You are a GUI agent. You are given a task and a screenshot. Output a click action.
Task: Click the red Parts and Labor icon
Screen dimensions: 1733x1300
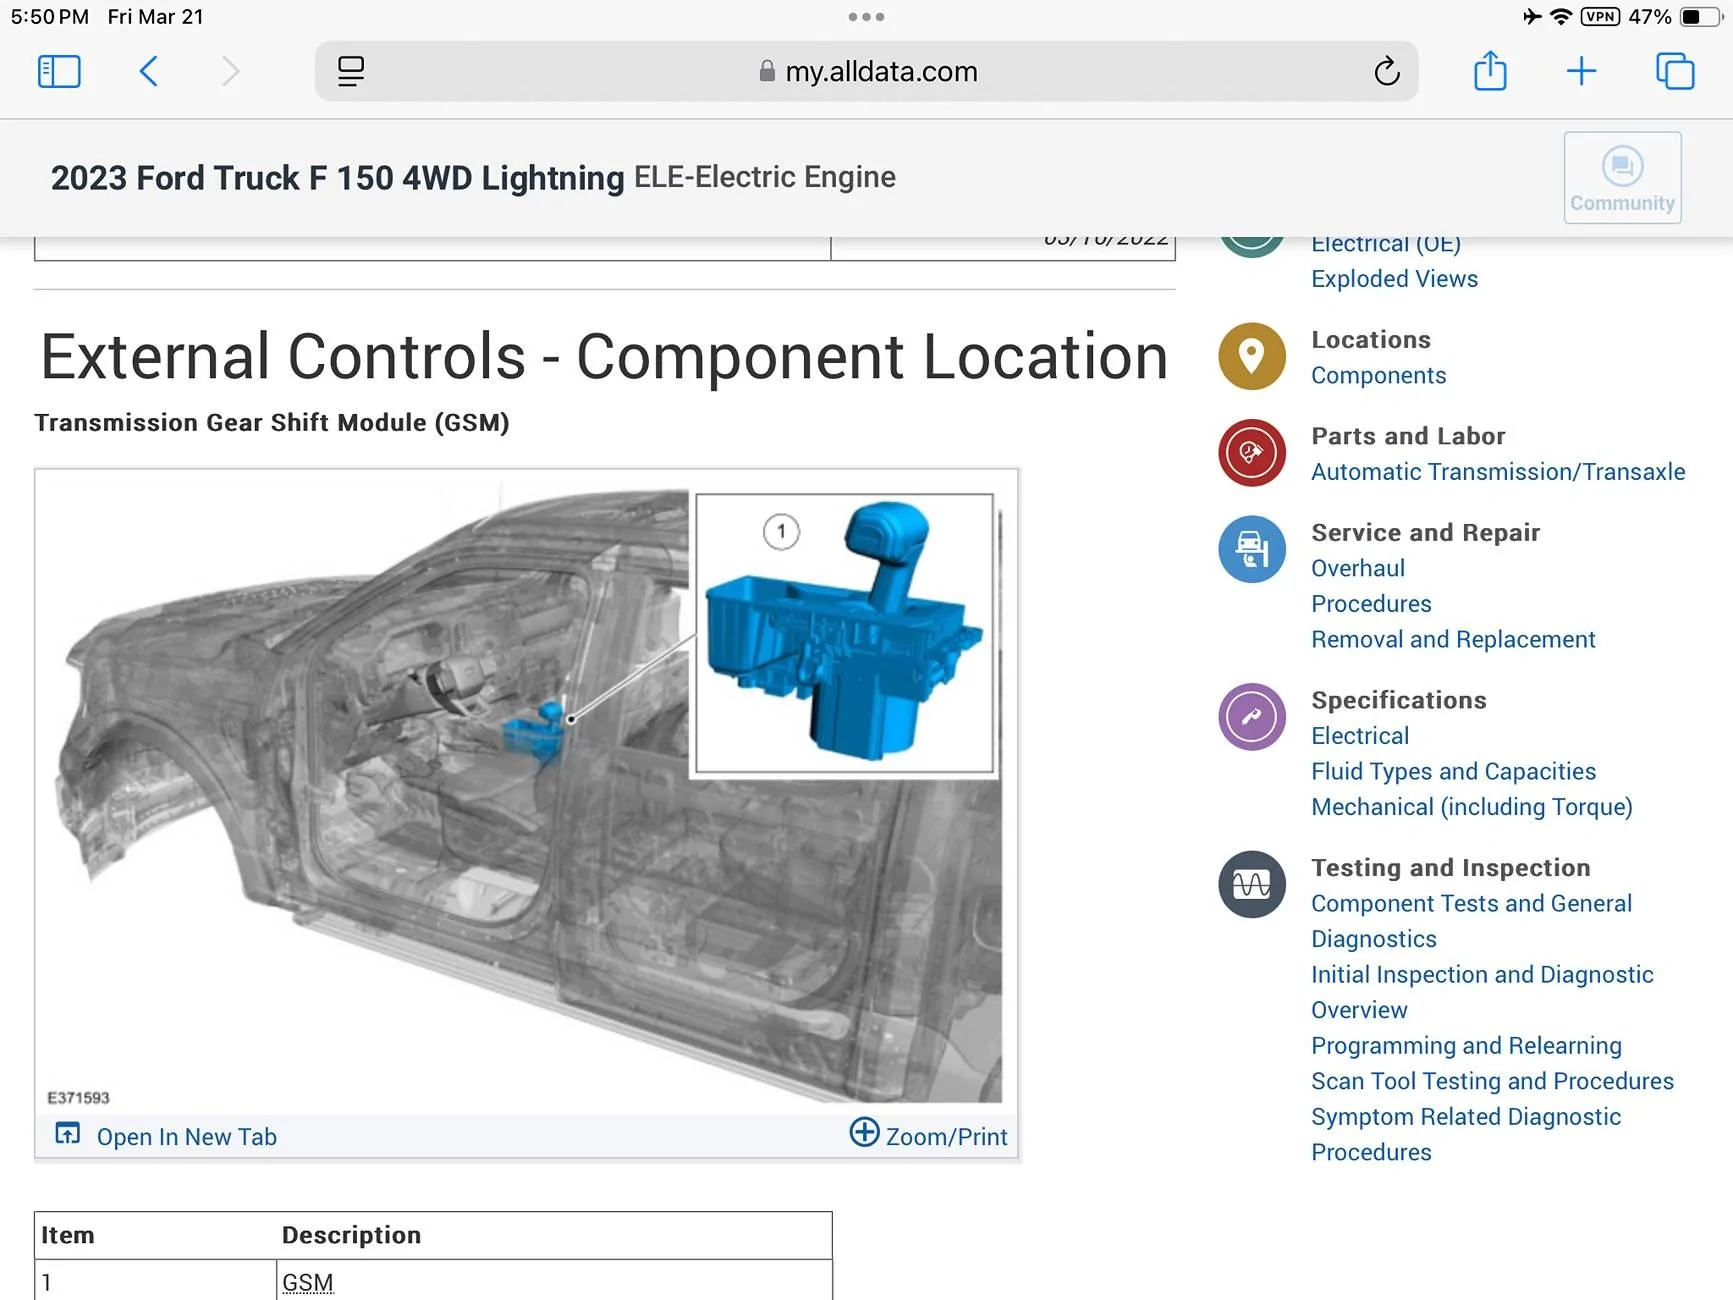(x=1252, y=453)
